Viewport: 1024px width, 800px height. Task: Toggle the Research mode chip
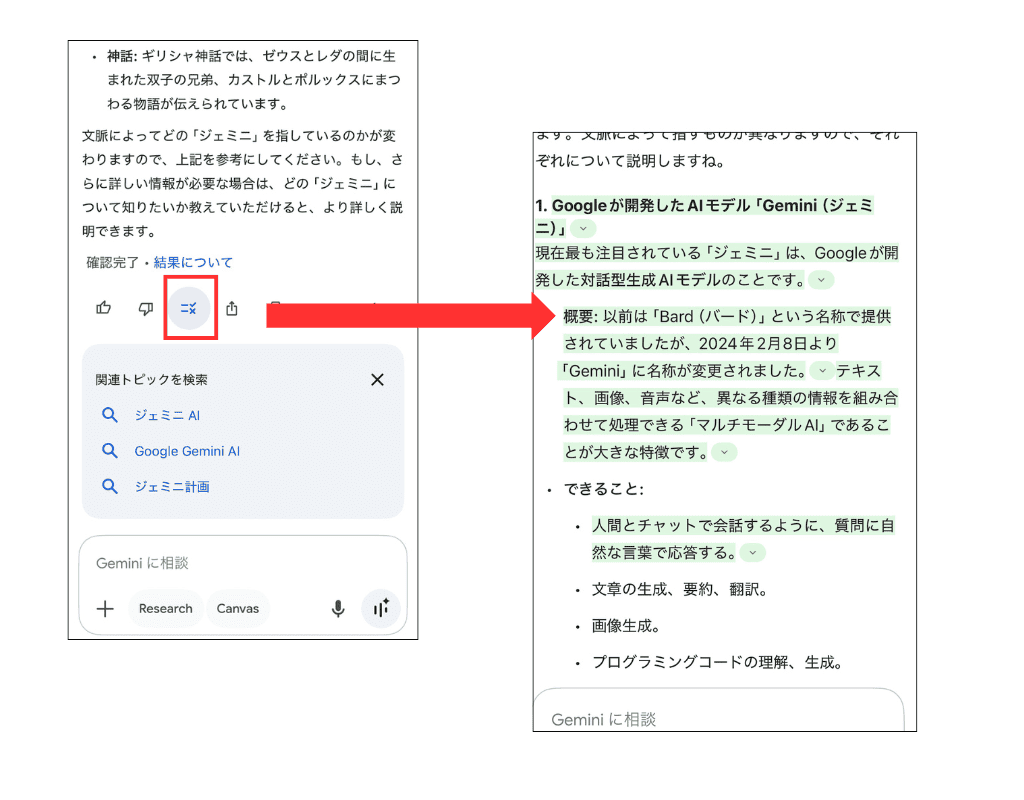click(165, 608)
